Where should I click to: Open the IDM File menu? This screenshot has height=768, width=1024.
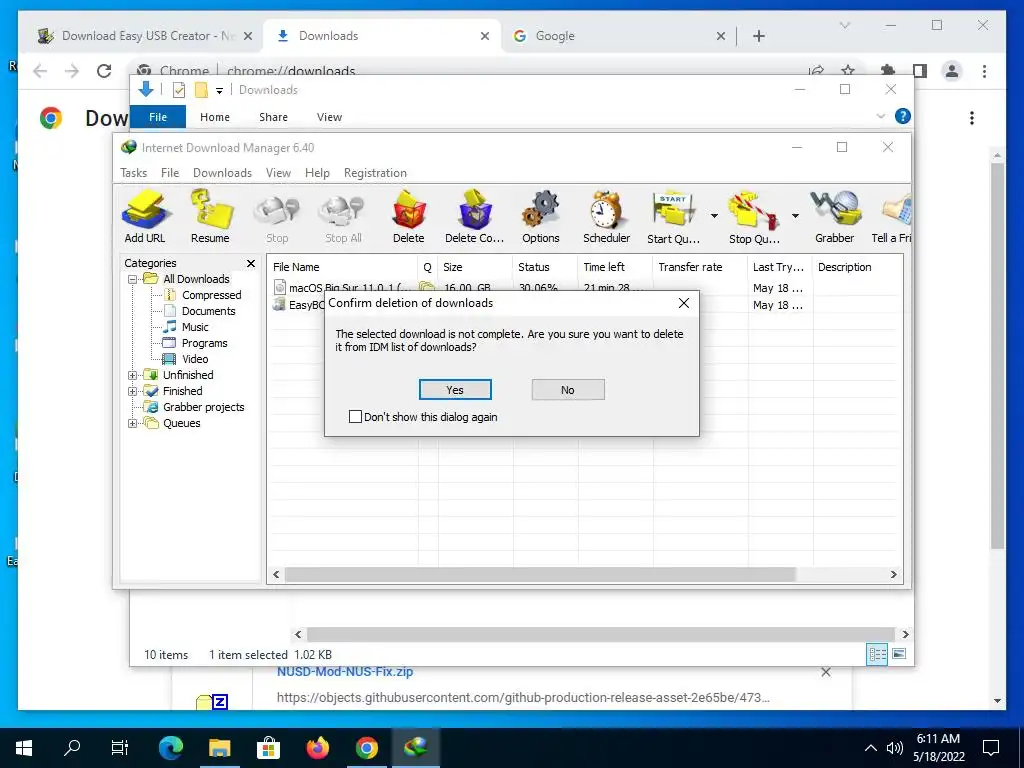click(x=170, y=173)
